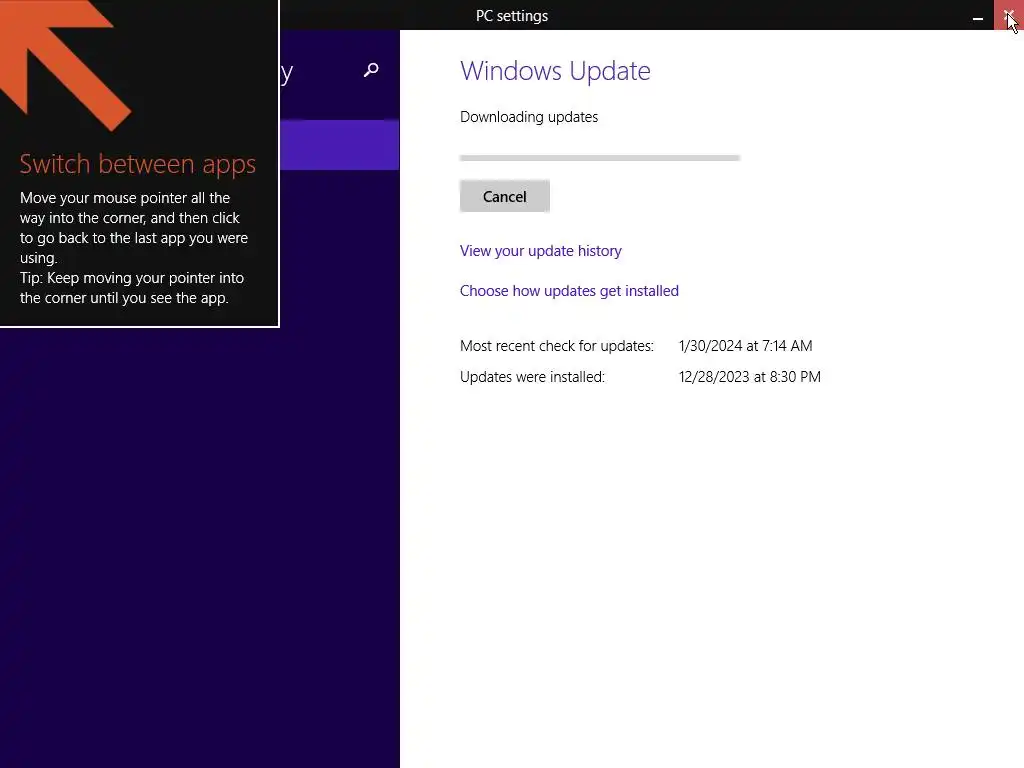Close the PC settings window
1024x768 pixels.
point(1008,15)
